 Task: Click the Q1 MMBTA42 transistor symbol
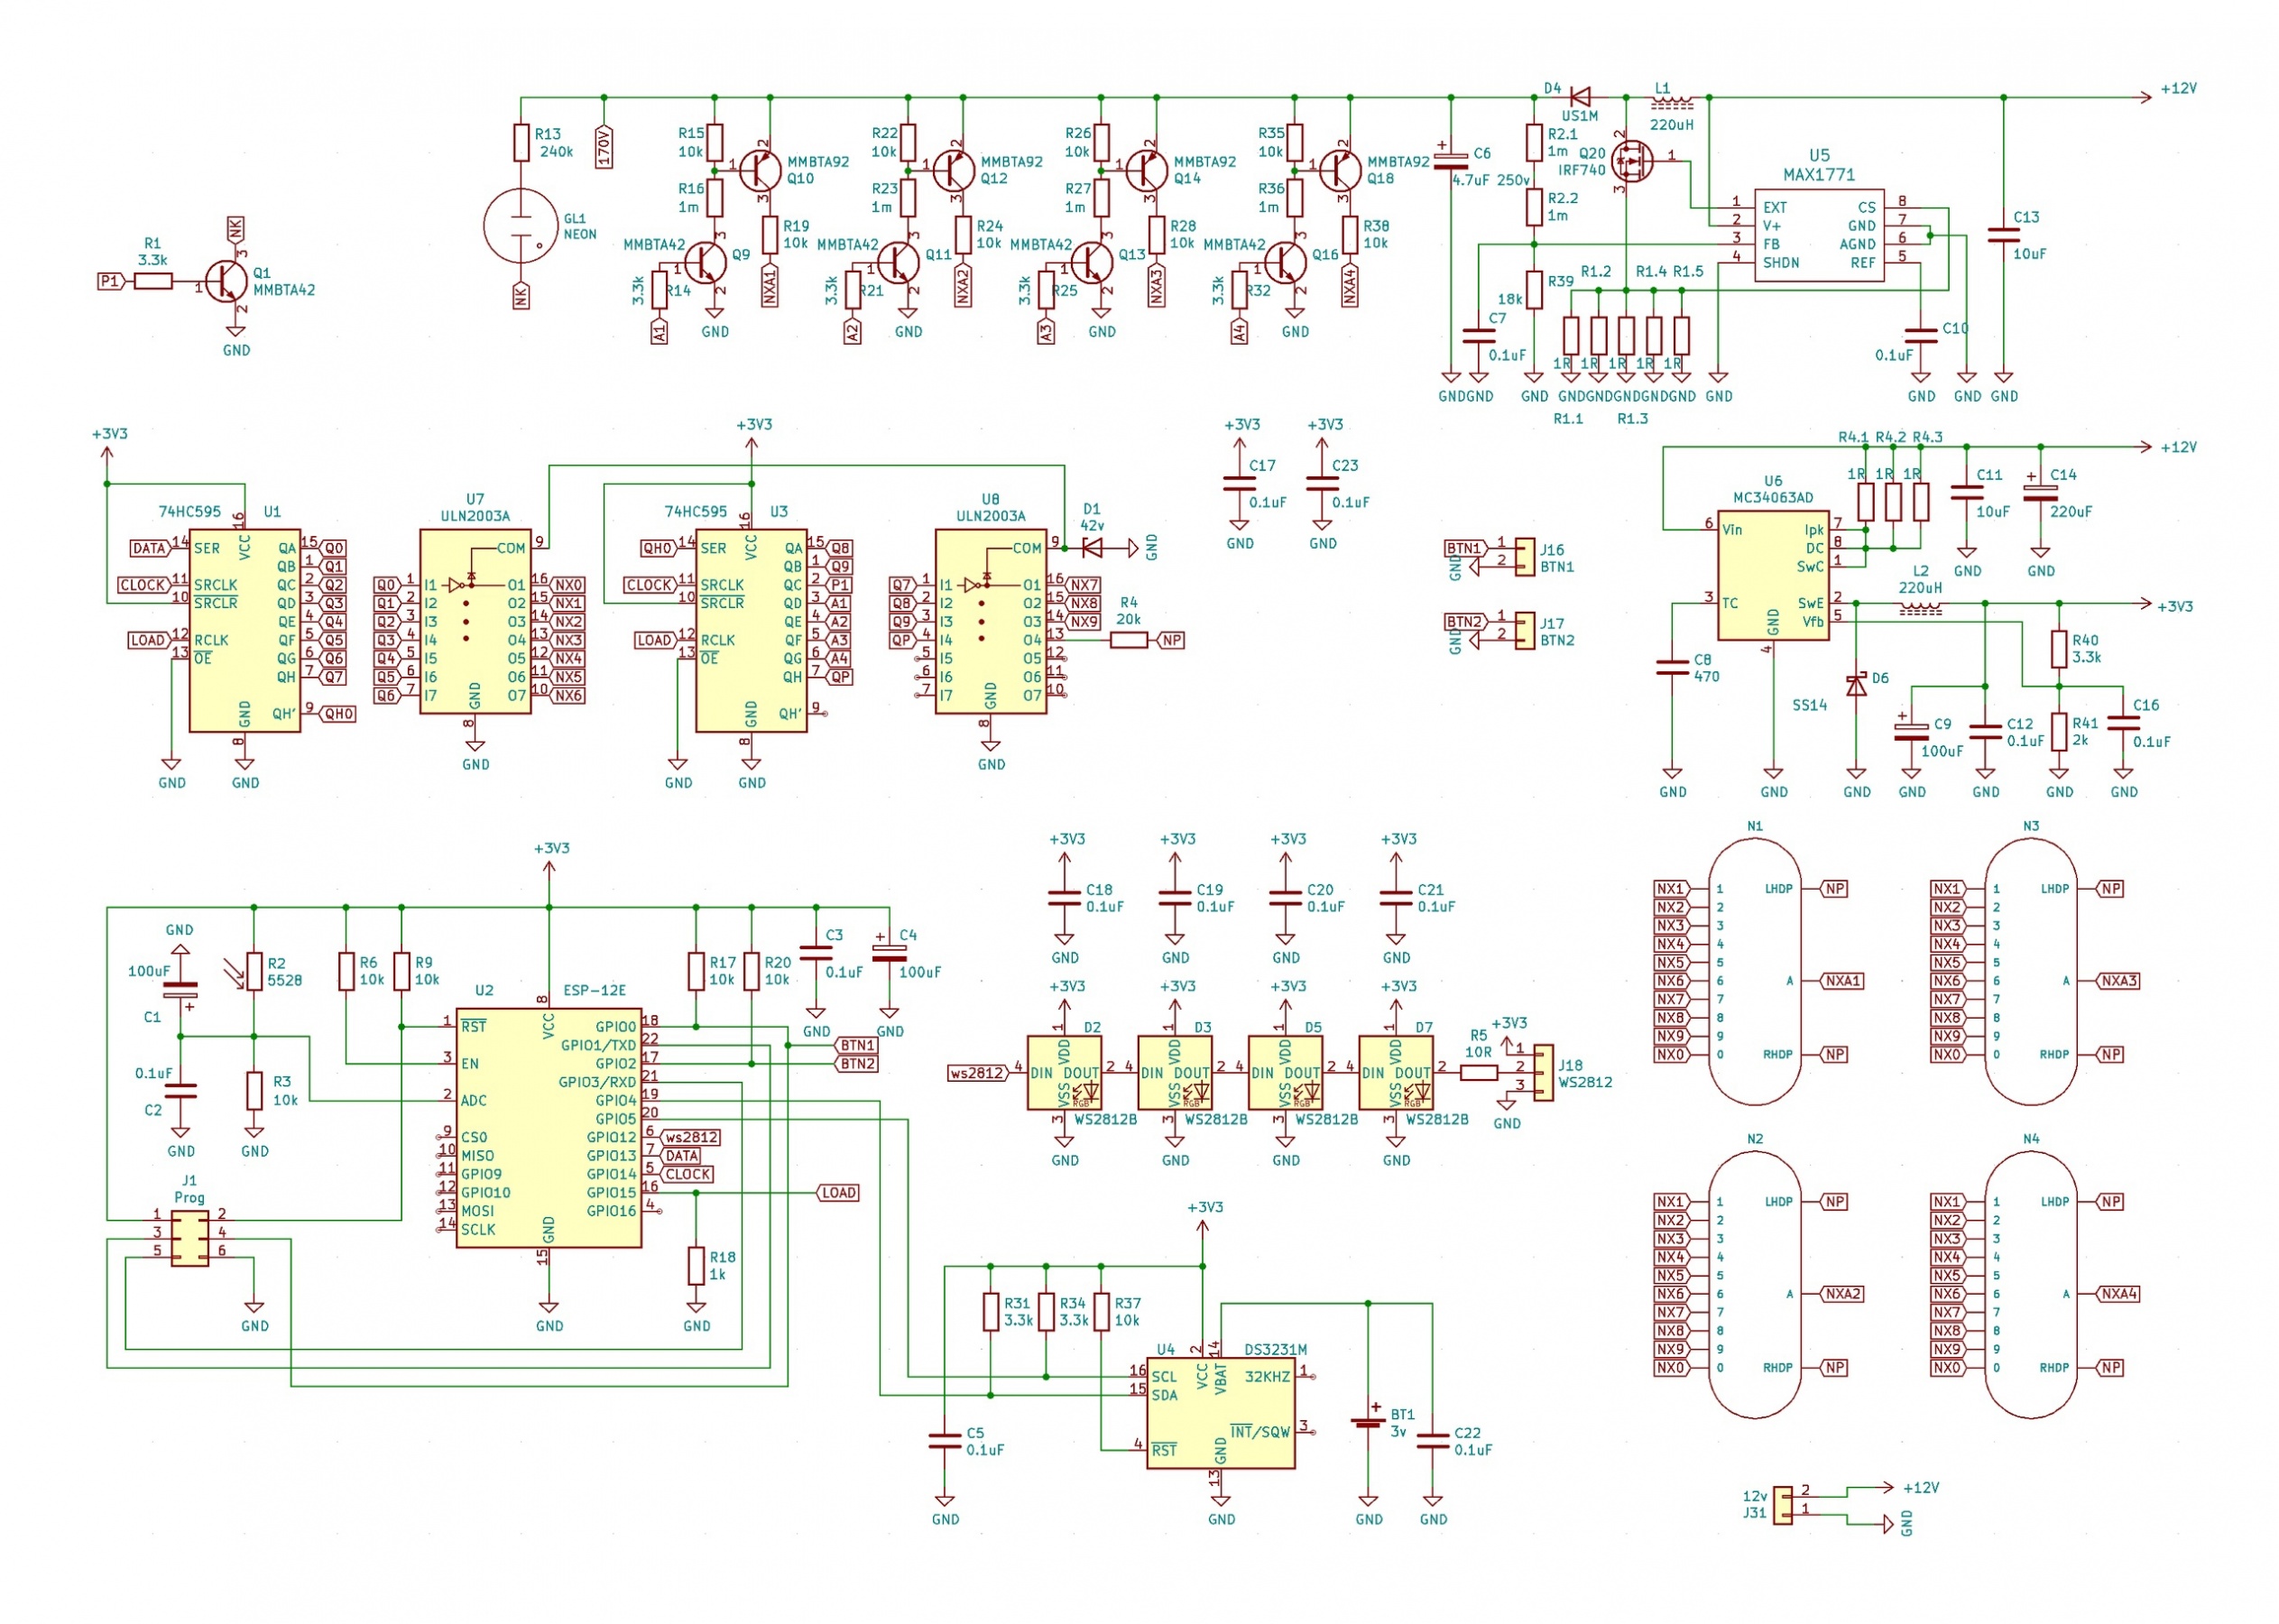click(x=227, y=282)
